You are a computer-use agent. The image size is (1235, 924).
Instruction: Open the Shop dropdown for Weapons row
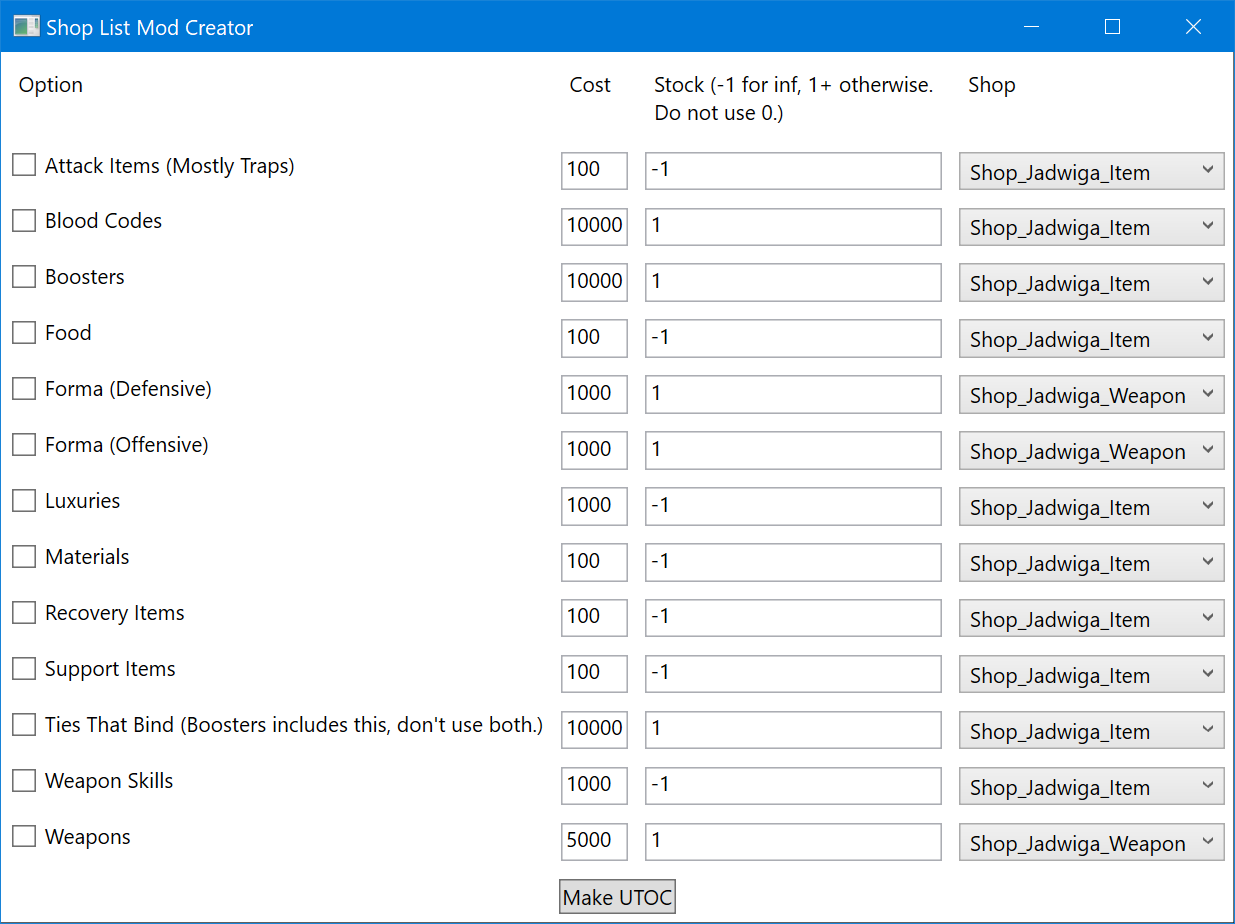(x=1091, y=843)
